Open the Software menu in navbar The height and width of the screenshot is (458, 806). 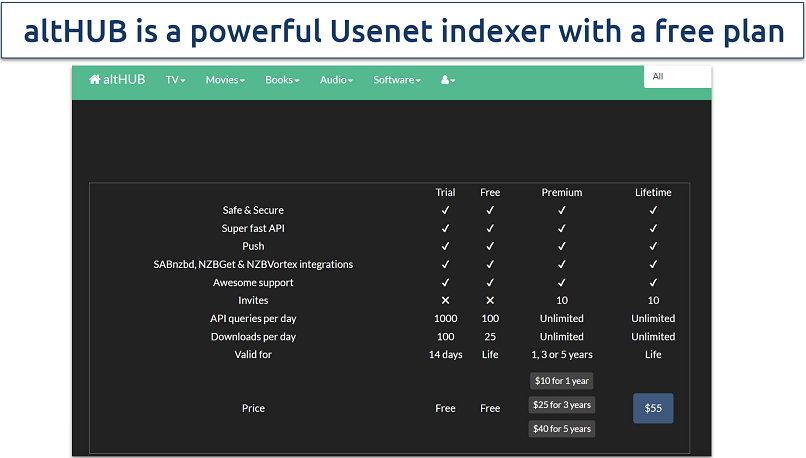tap(397, 80)
